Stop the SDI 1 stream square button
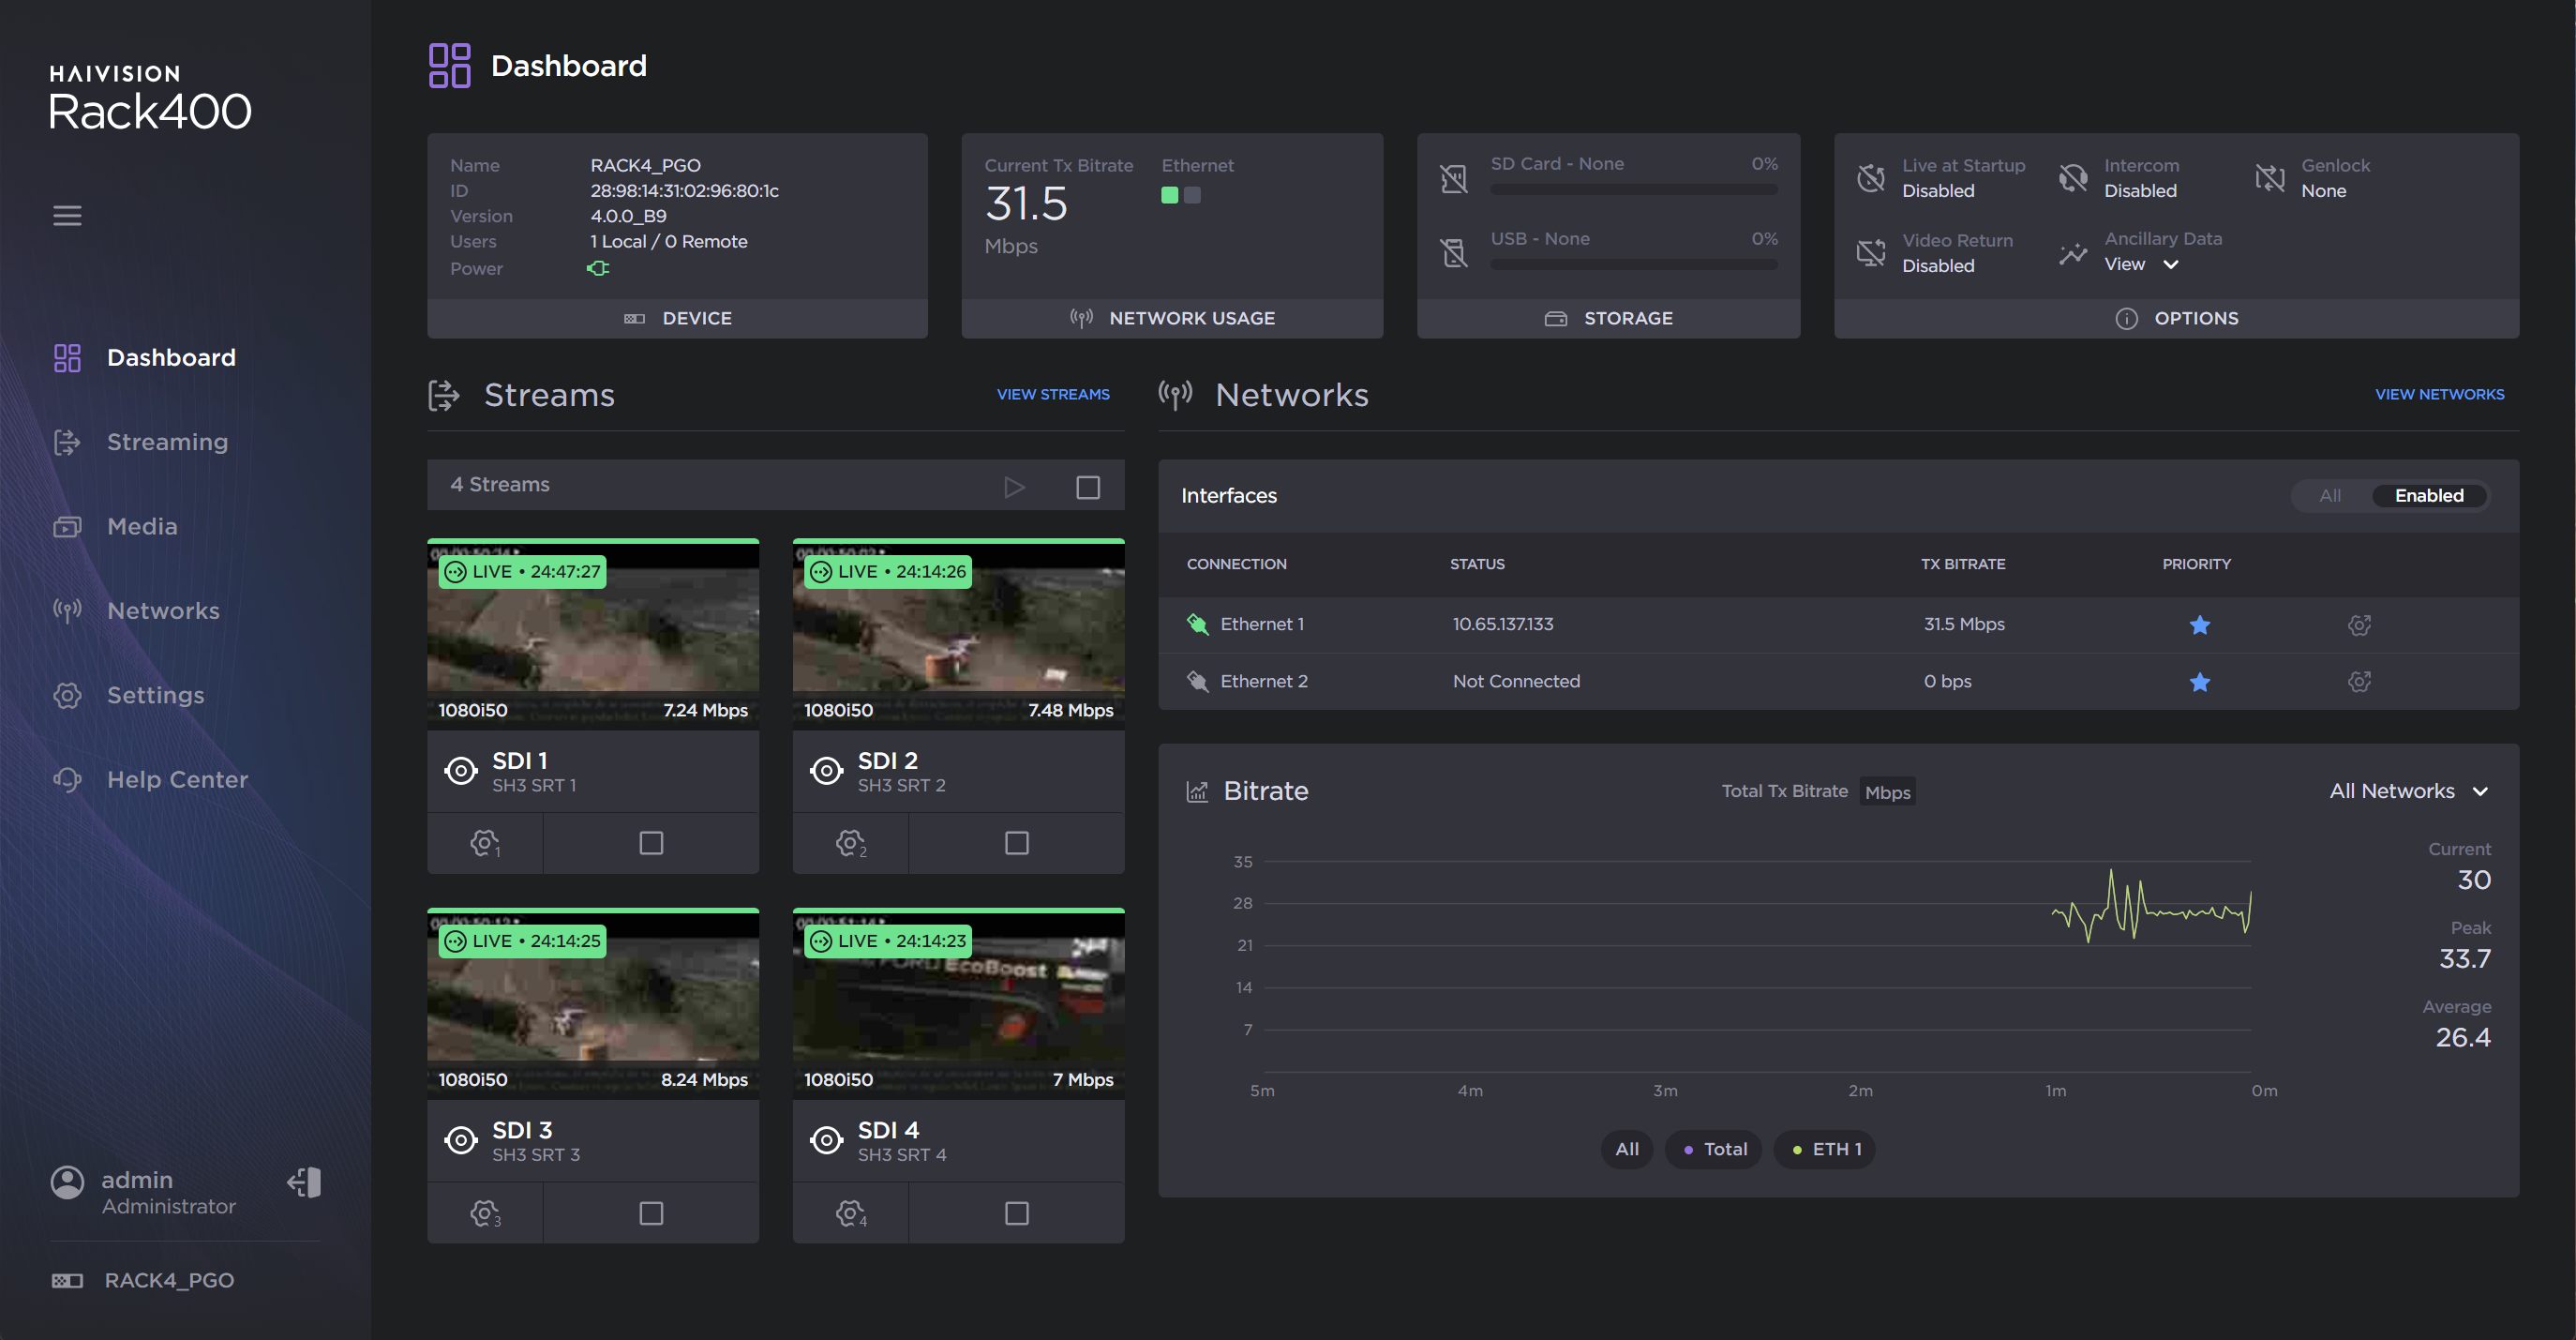The image size is (2576, 1340). pos(651,843)
